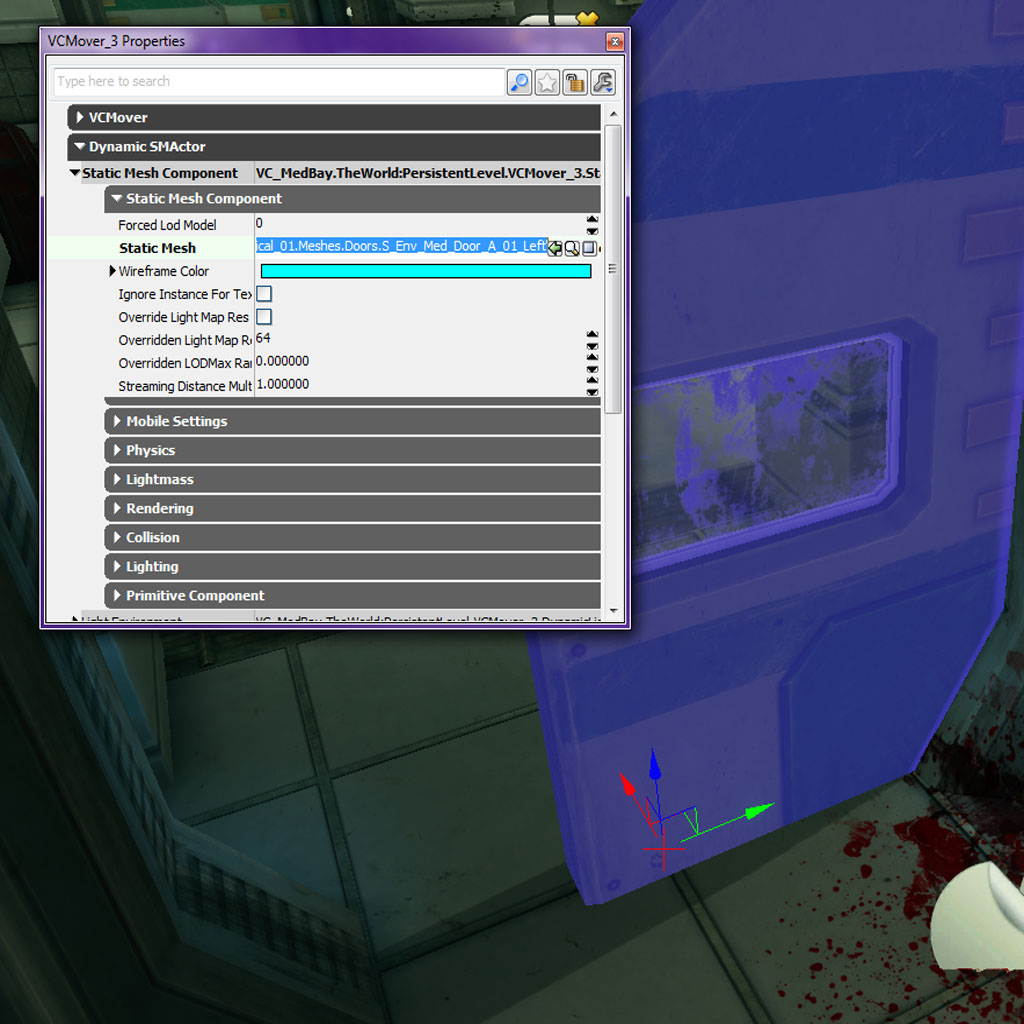
Task: Expand the VCMover category
Action: pos(80,118)
